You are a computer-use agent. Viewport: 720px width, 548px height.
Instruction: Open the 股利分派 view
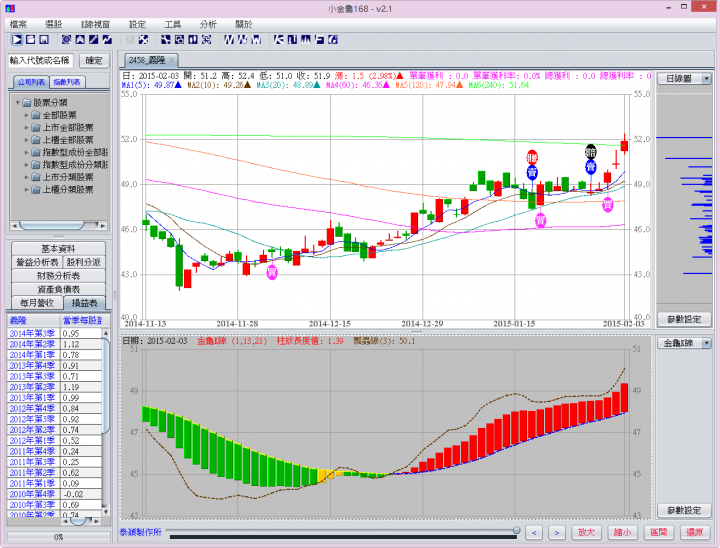tap(84, 262)
